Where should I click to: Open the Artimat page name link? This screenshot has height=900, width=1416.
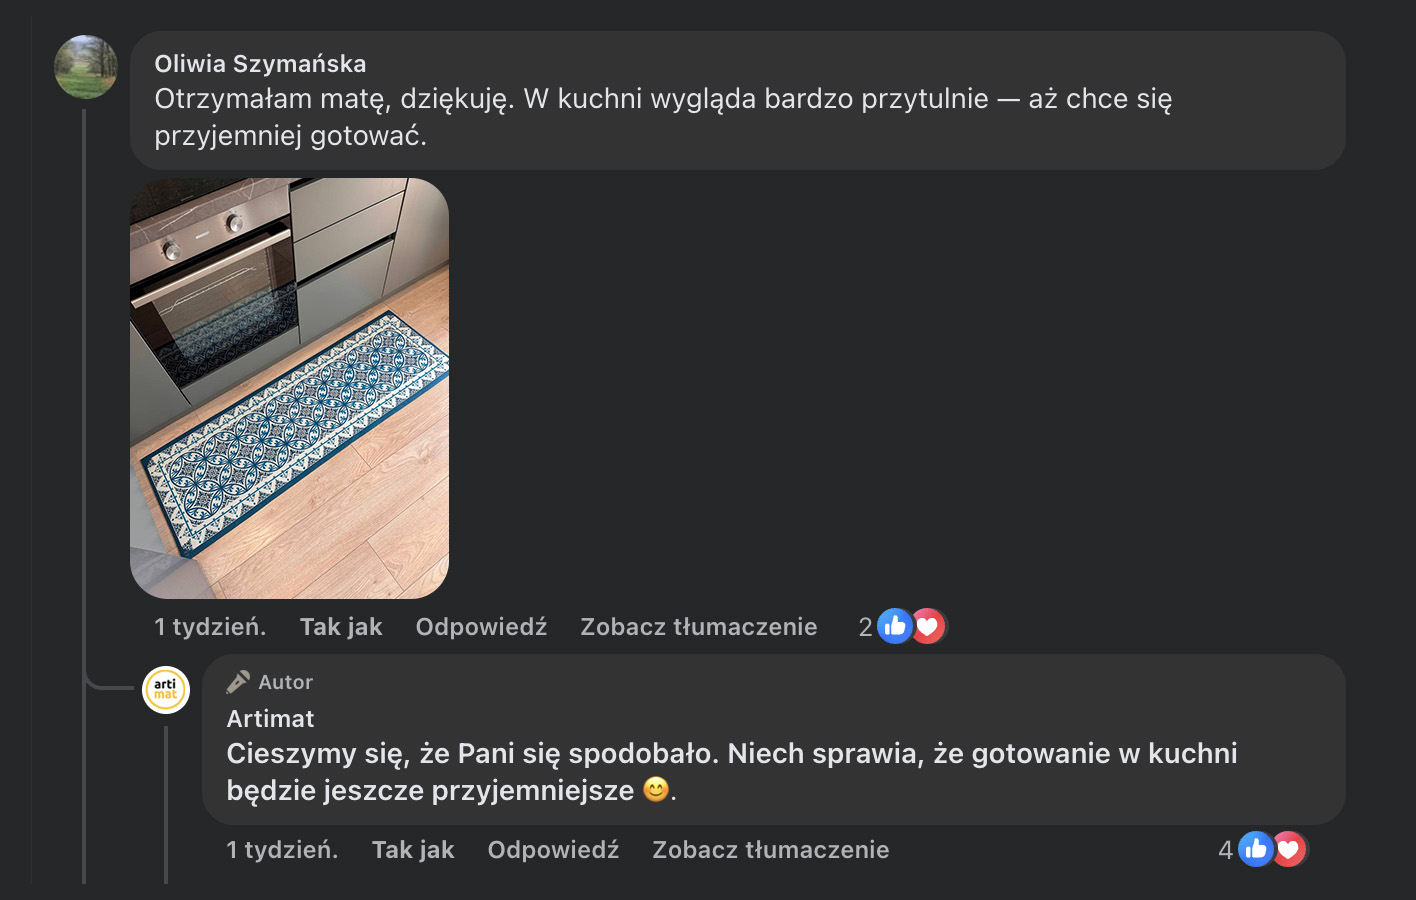[x=270, y=719]
